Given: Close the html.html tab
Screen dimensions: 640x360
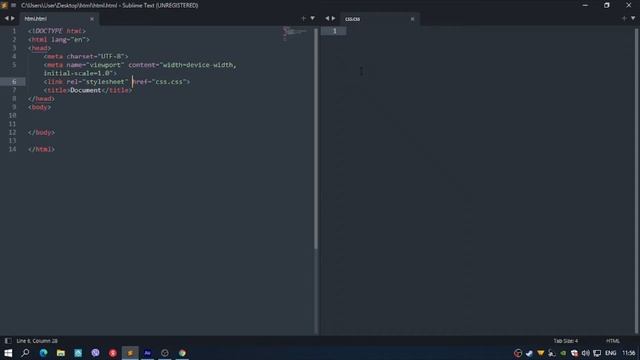Looking at the screenshot, I should point(92,19).
